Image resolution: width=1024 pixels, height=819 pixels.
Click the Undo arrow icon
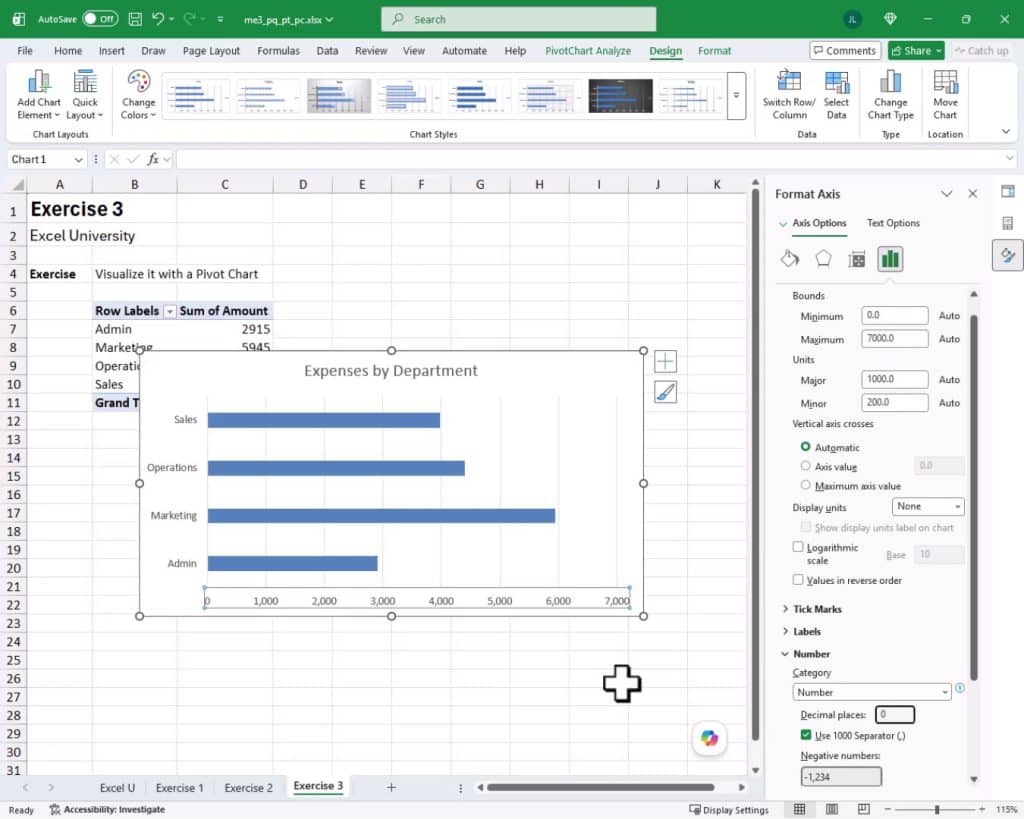158,19
